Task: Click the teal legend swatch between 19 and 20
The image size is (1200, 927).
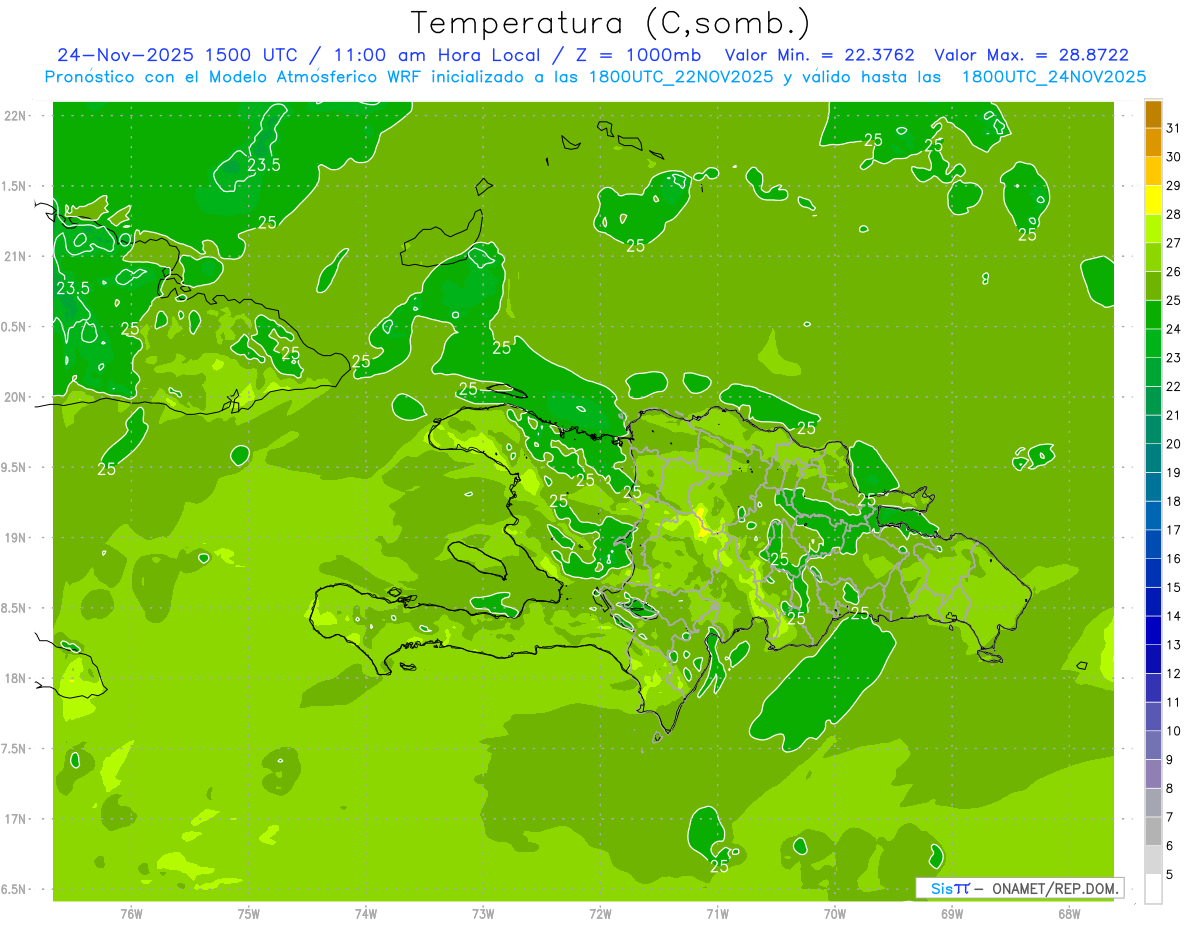Action: tap(1154, 458)
